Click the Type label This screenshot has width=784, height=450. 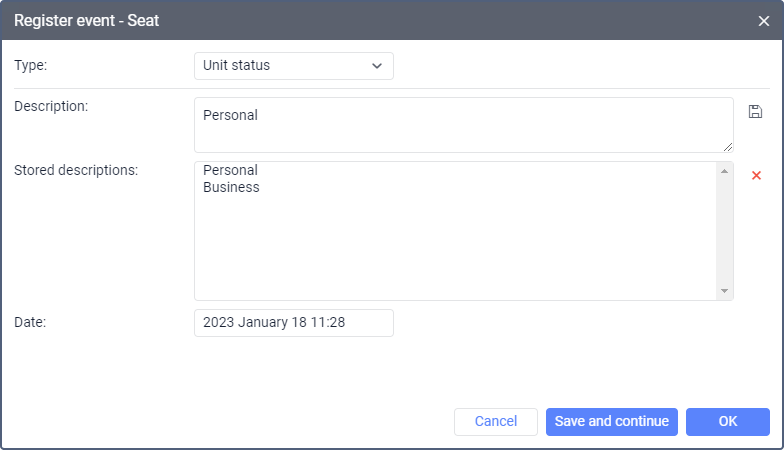pos(31,66)
